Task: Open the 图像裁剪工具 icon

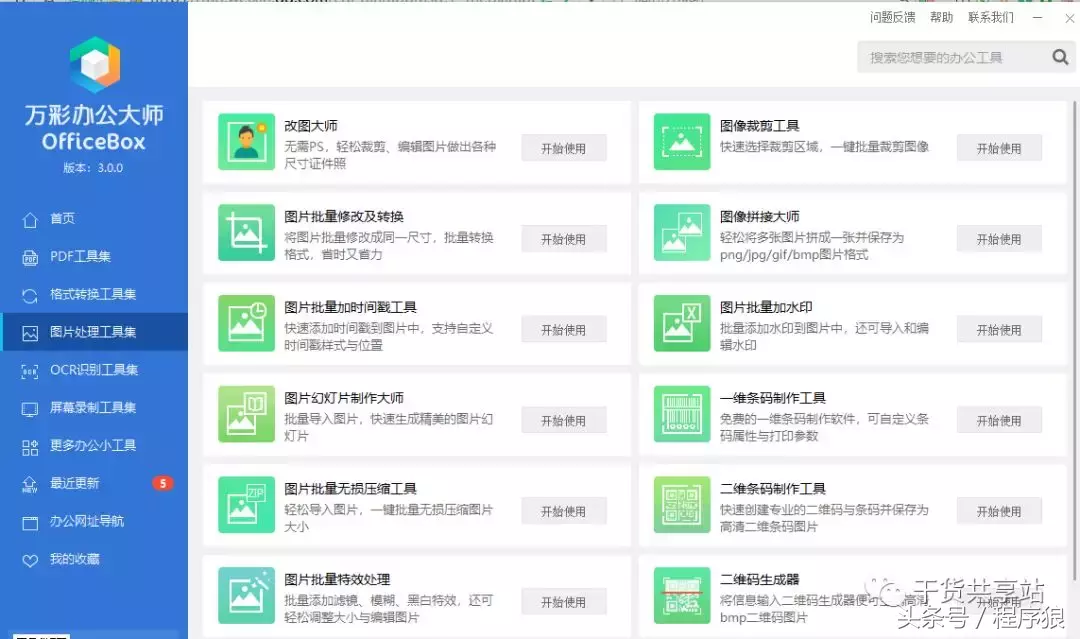Action: (682, 142)
